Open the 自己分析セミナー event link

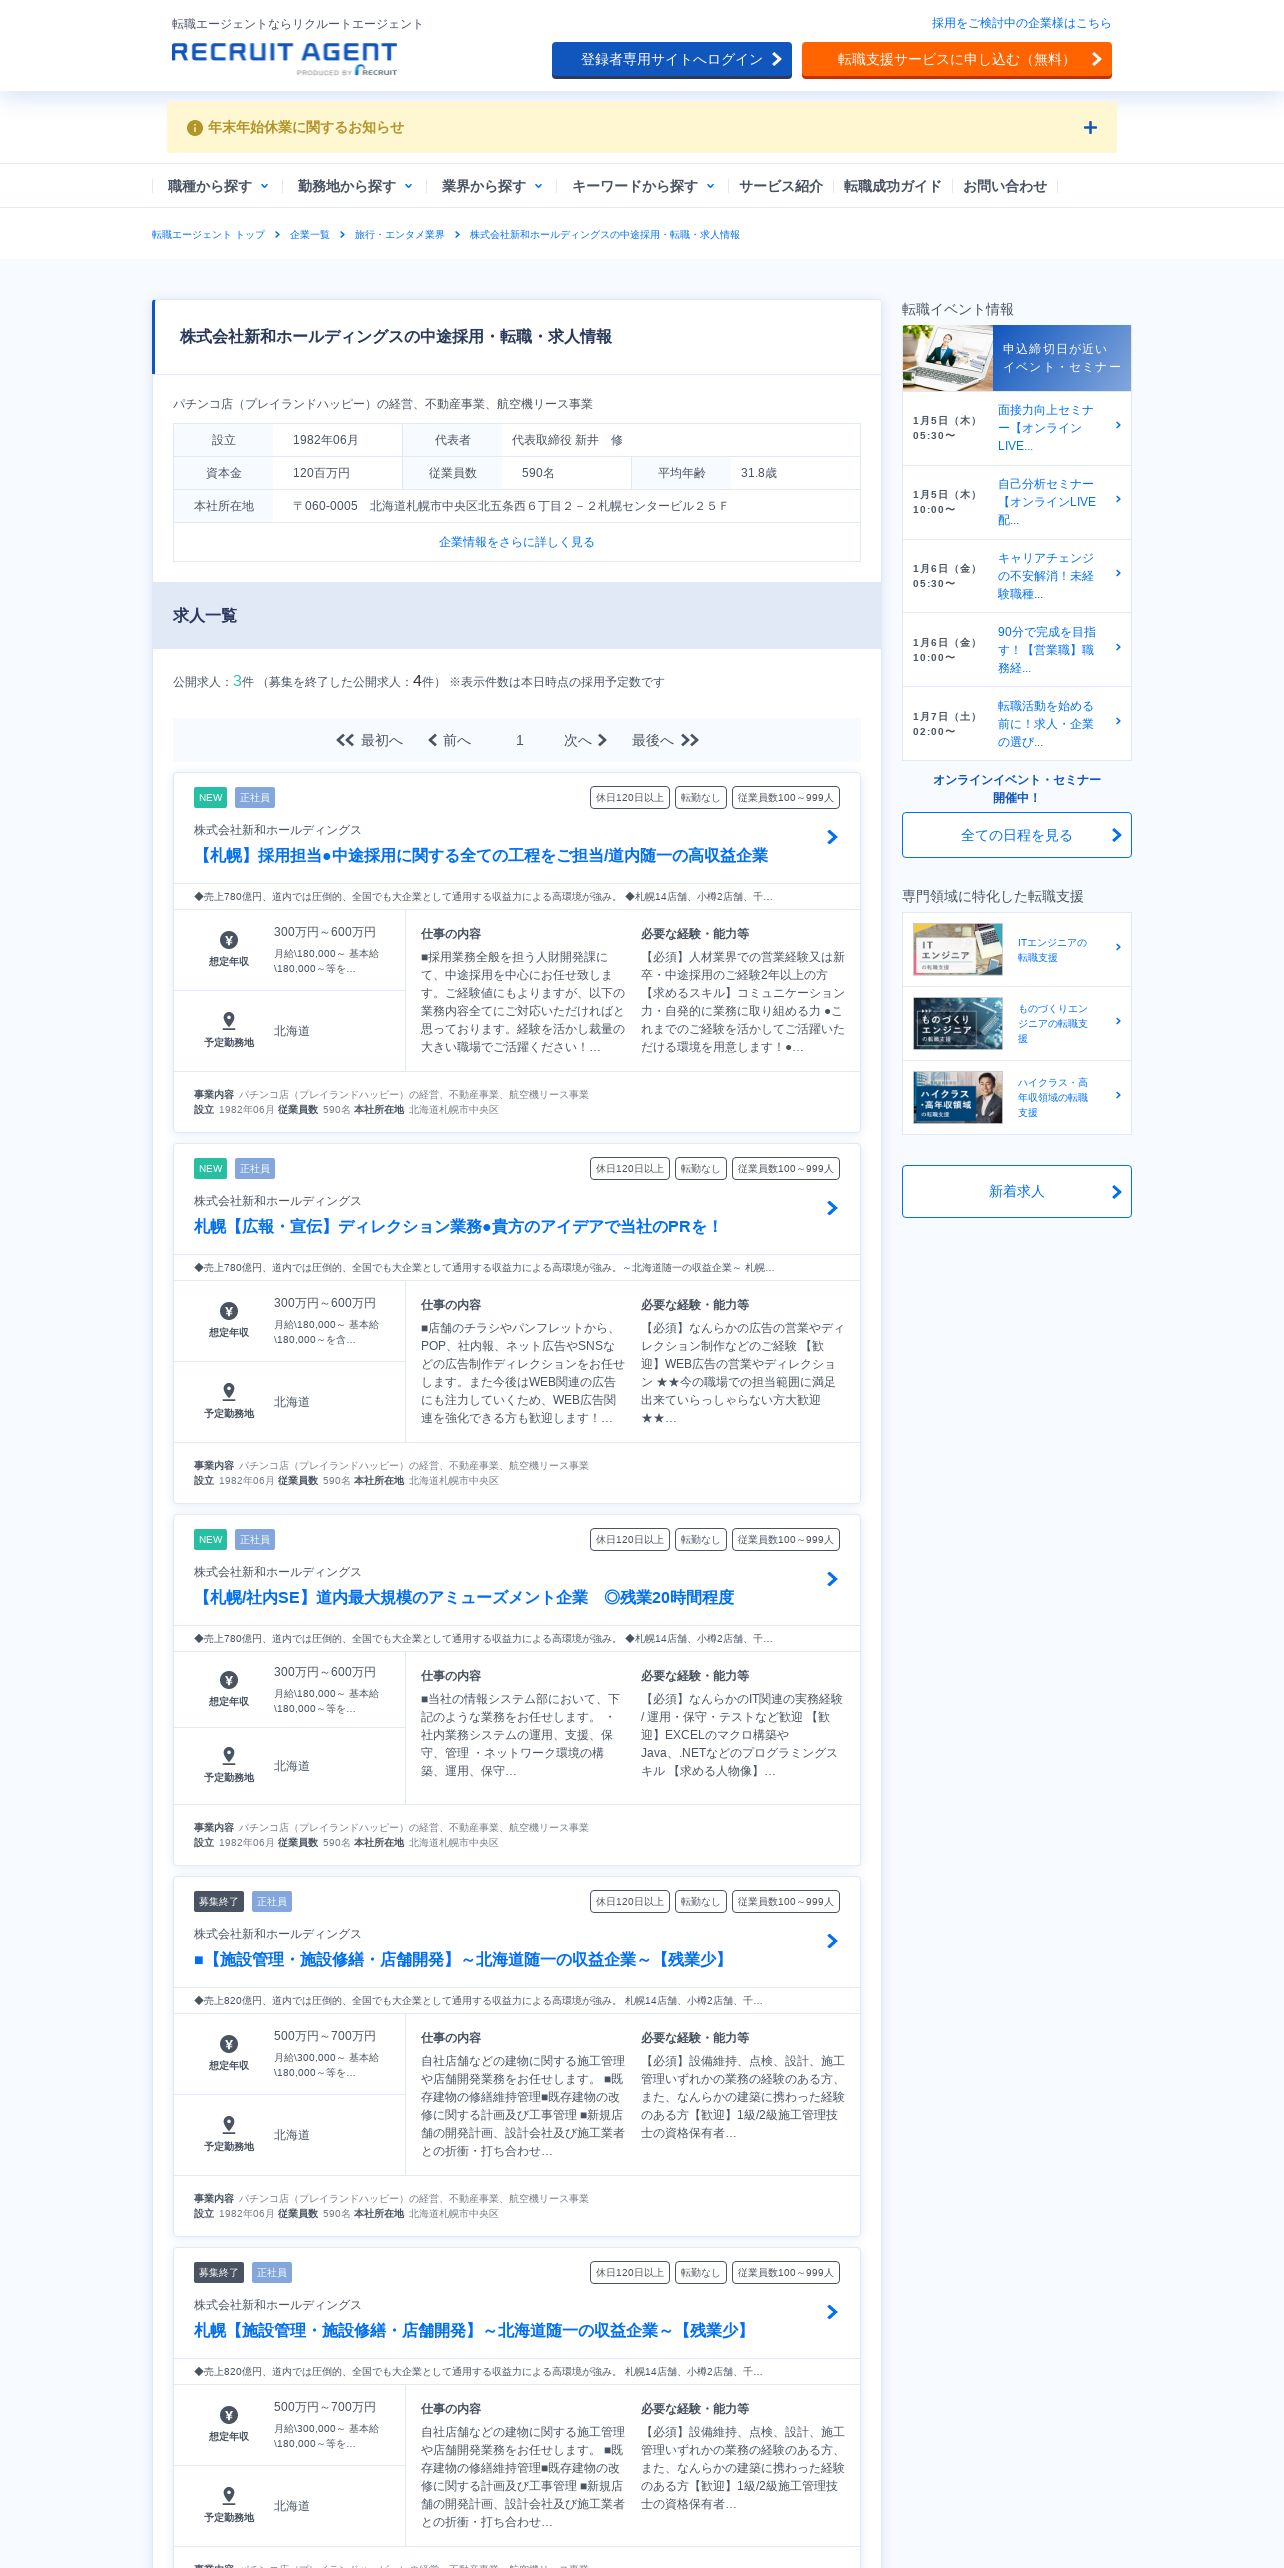tap(1046, 502)
